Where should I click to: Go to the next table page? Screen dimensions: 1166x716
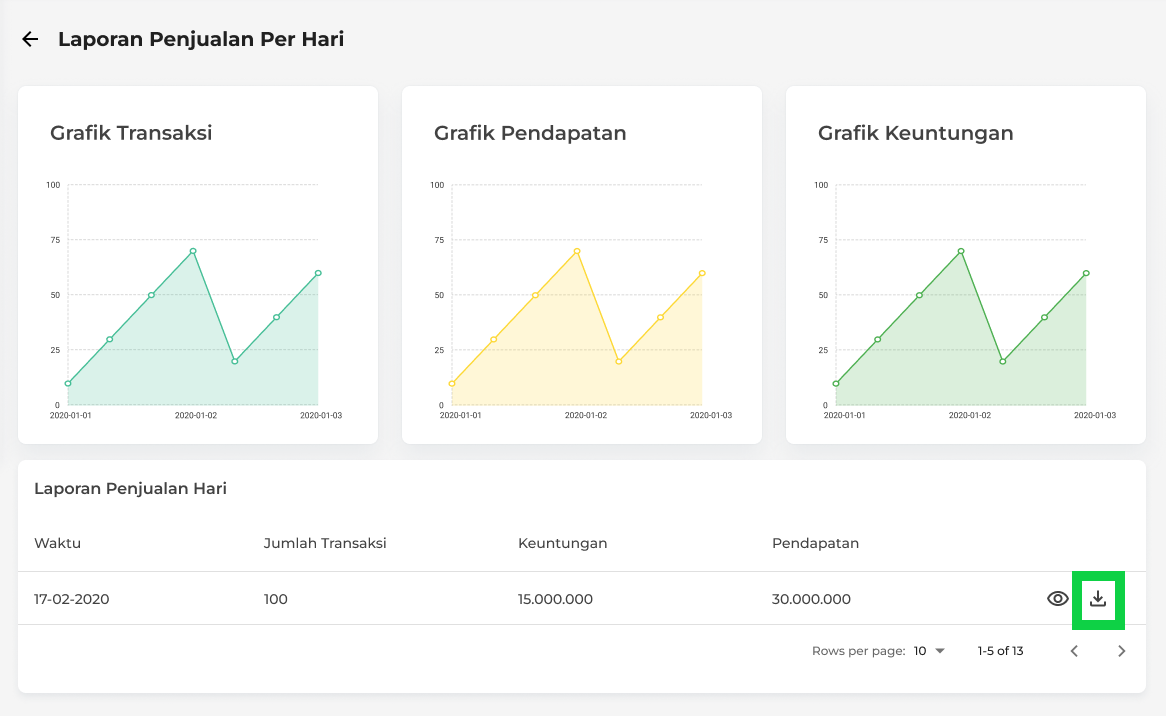coord(1121,651)
